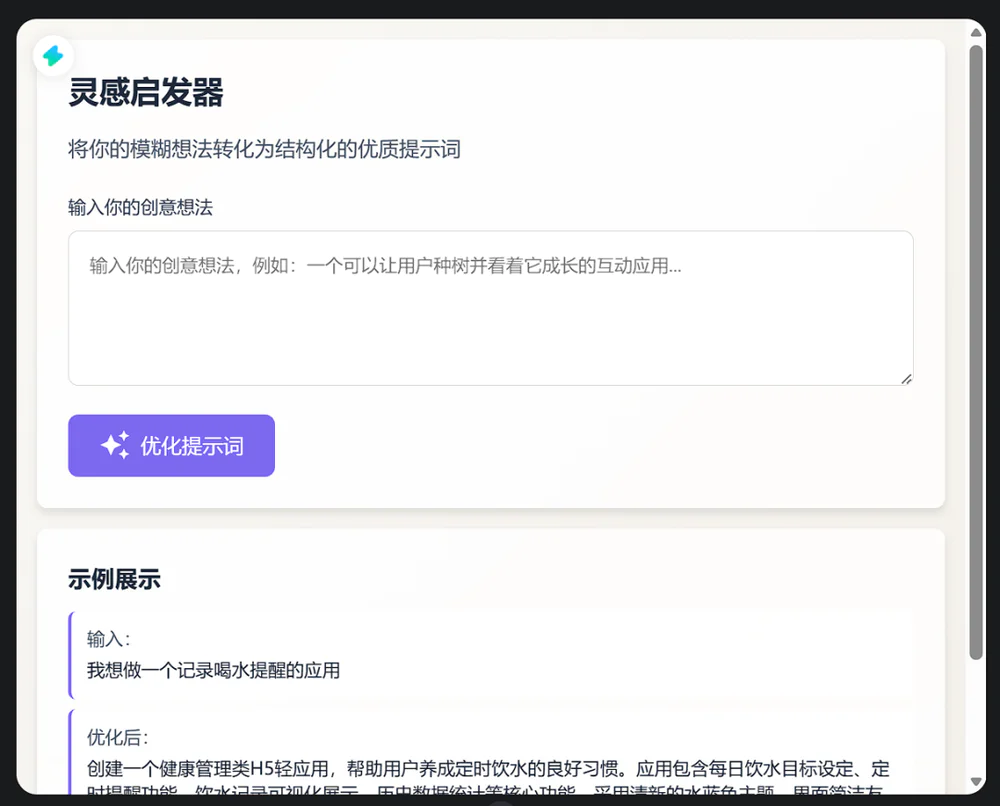
Task: Click the 优化提示词 button
Action: point(171,445)
